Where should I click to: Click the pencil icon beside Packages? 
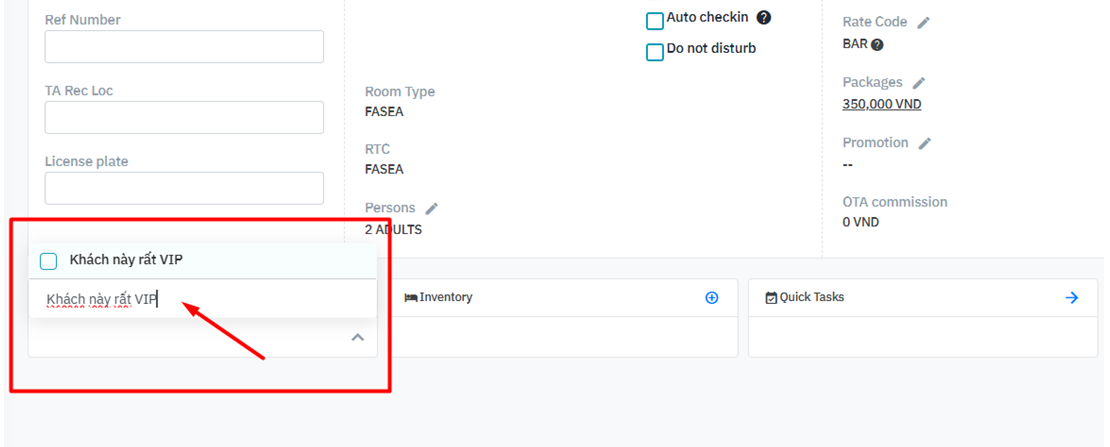(919, 83)
